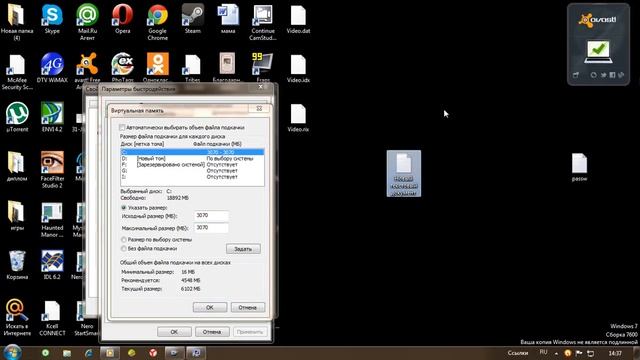640x360 pixels.
Task: Select drive D: Новый том row
Action: click(x=192, y=158)
